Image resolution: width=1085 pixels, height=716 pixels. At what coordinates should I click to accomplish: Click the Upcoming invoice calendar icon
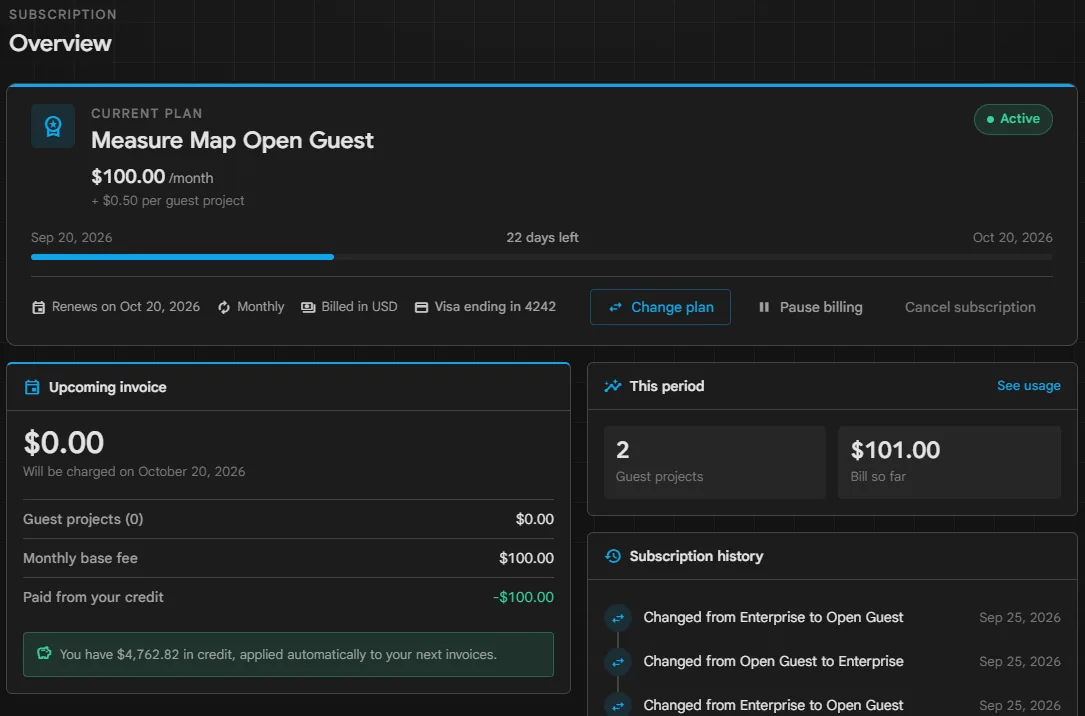click(x=32, y=387)
